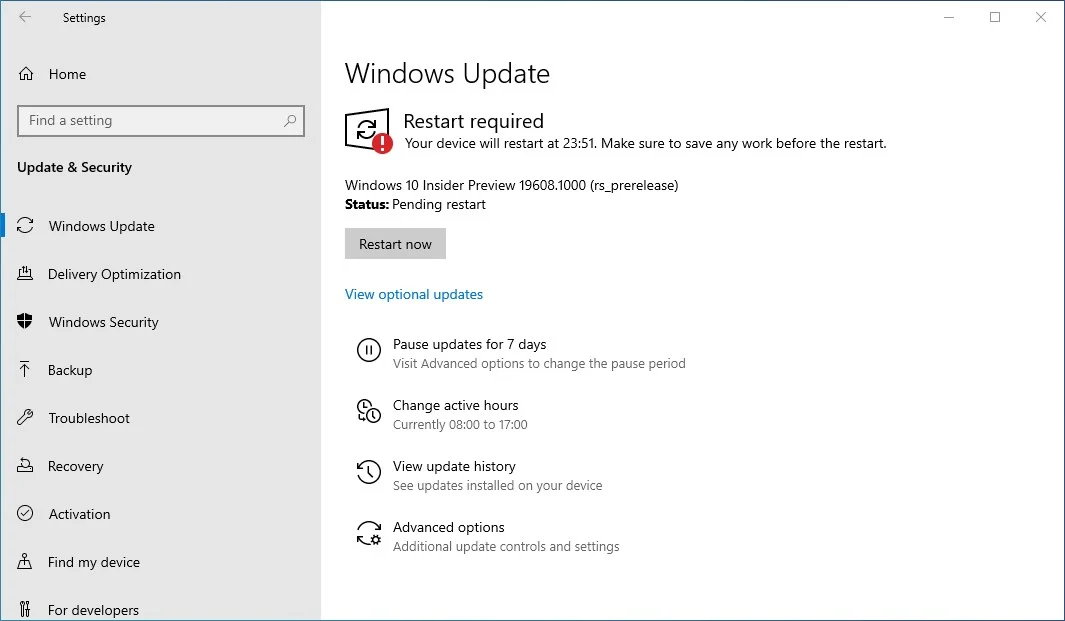Click the Backup arrow icon
Screen dimensions: 1065x621
(x=25, y=370)
